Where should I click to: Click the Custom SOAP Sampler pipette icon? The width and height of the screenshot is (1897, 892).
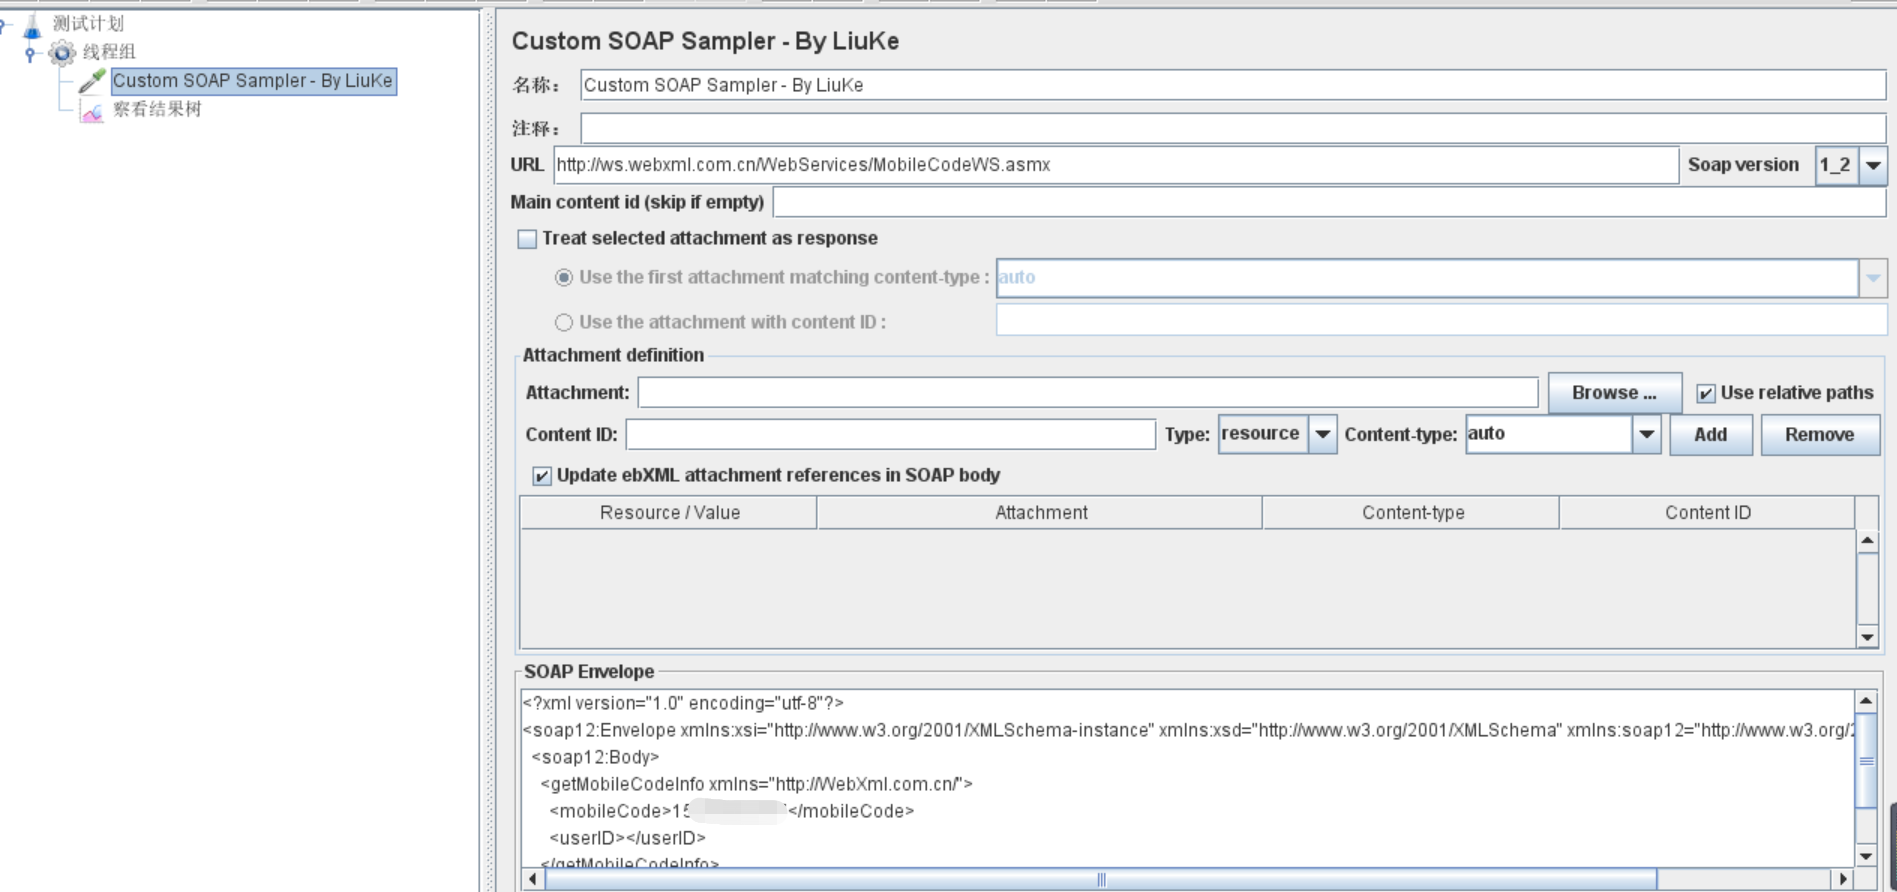[x=92, y=81]
